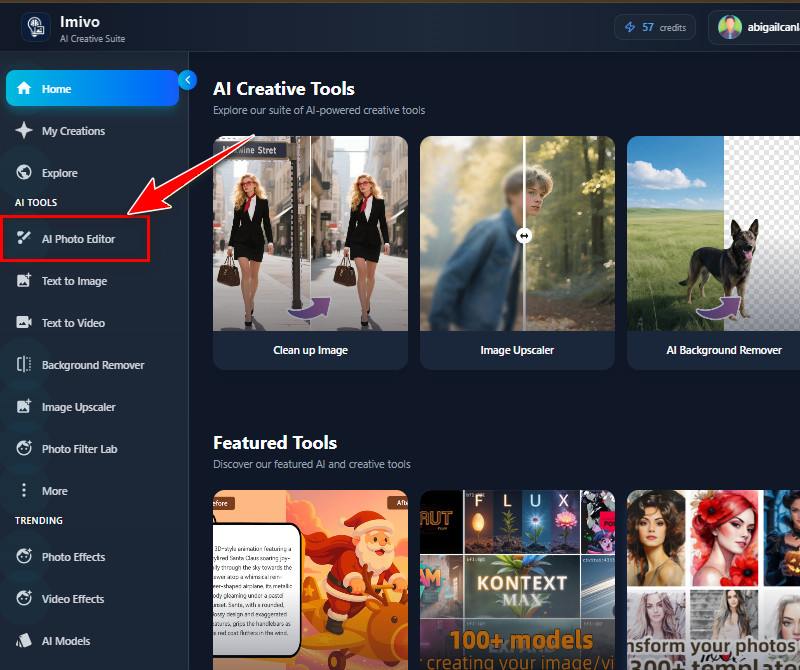Click the Clean up Image label
The image size is (800, 670).
(310, 350)
